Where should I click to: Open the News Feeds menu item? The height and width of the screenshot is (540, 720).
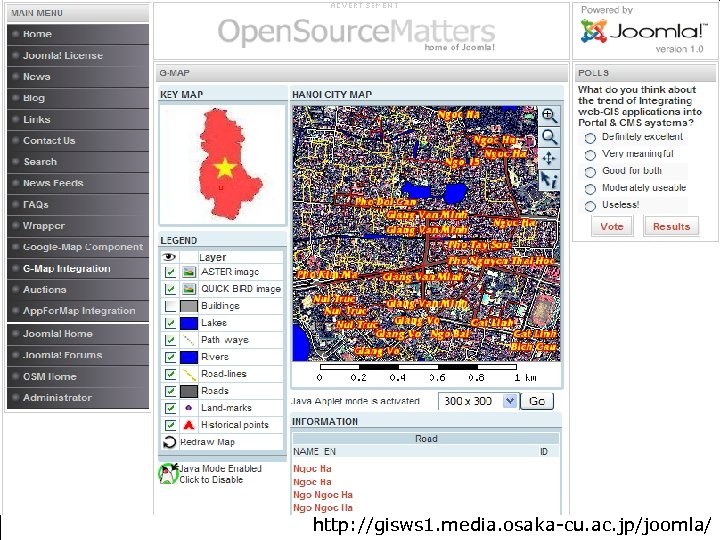(78, 183)
